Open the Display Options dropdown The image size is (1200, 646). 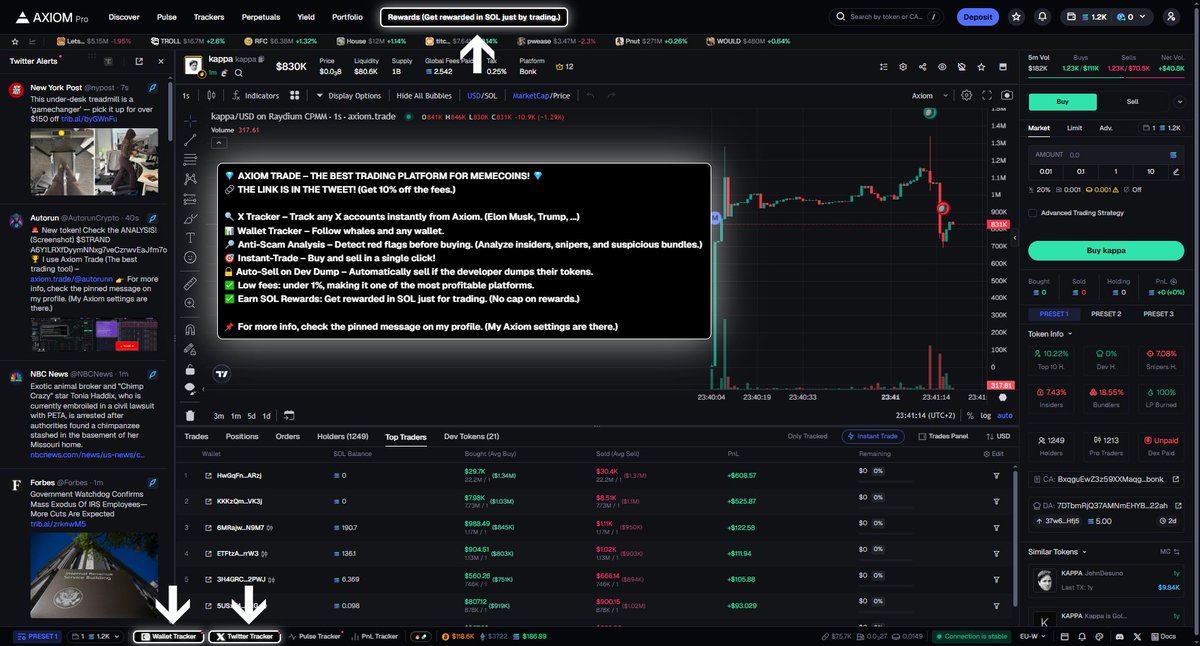(348, 96)
